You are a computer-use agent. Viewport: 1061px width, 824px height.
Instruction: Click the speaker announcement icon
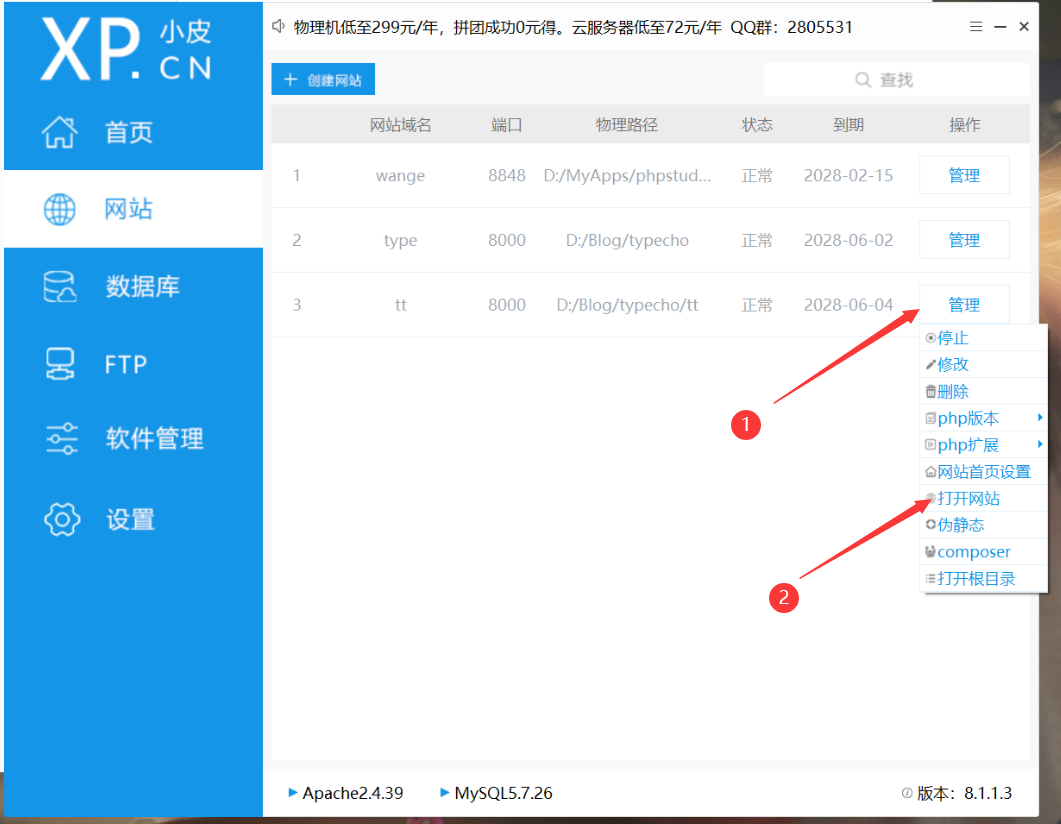[279, 27]
